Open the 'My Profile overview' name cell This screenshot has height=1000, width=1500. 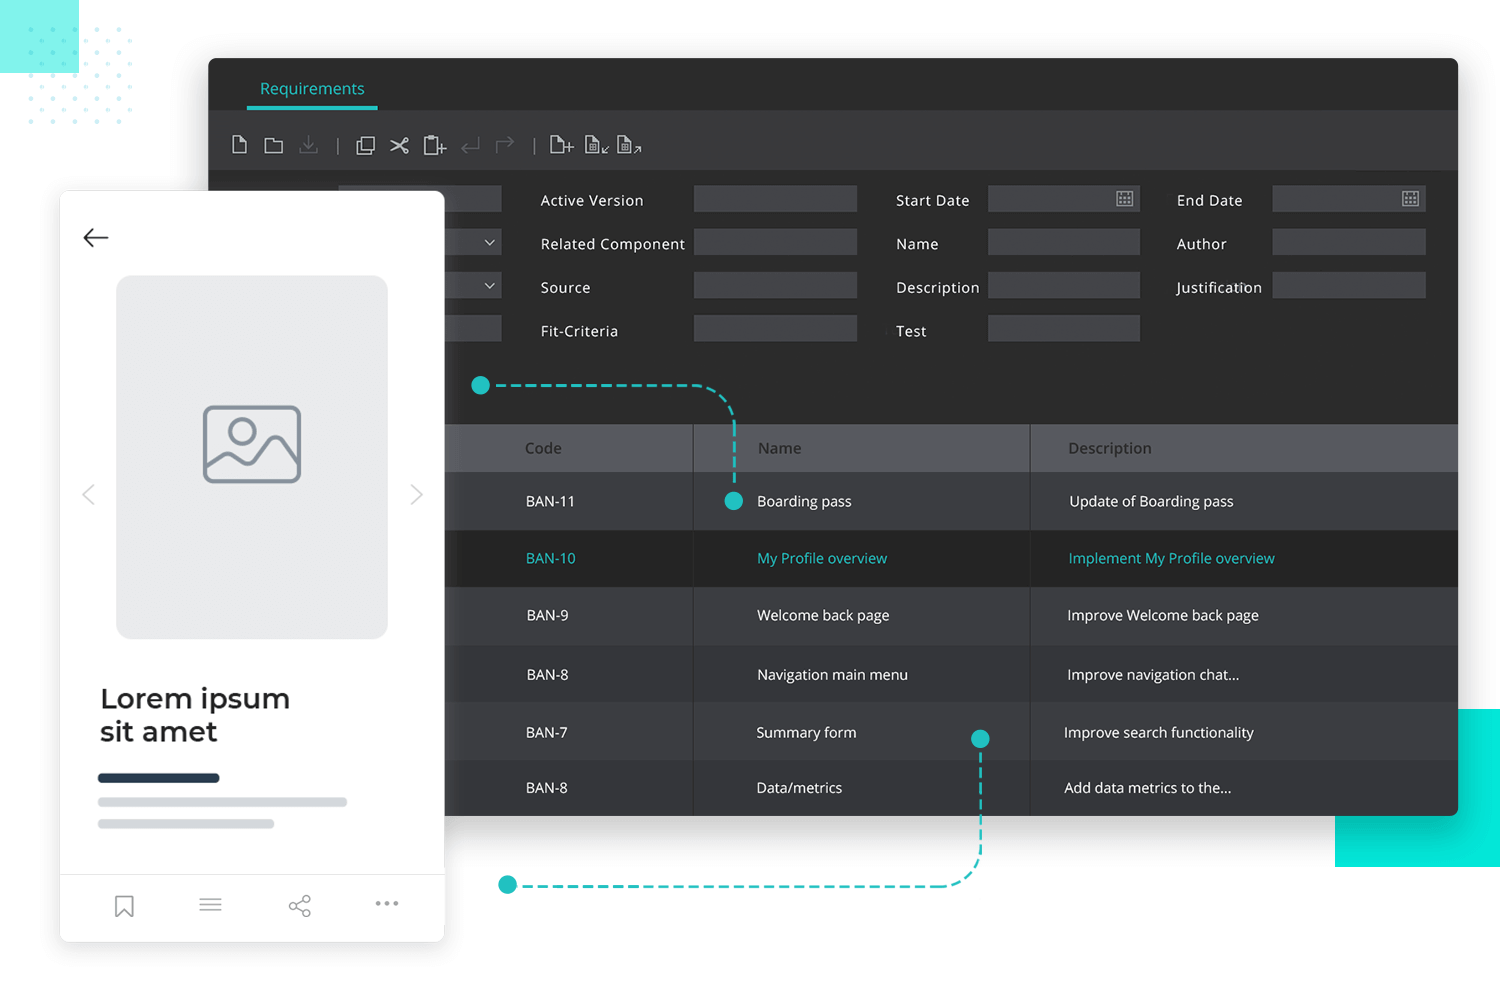click(x=822, y=558)
